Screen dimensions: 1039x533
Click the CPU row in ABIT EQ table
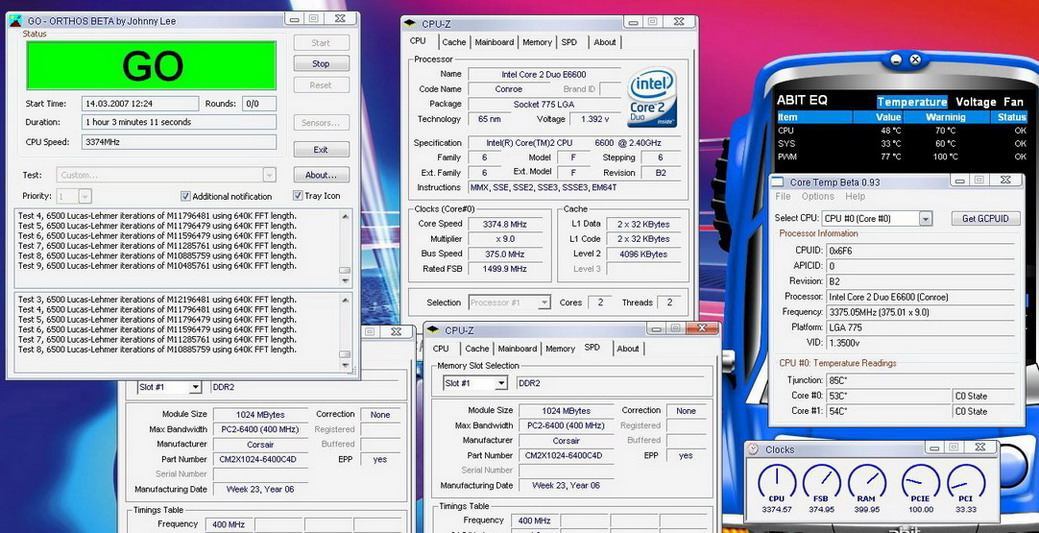coord(901,131)
